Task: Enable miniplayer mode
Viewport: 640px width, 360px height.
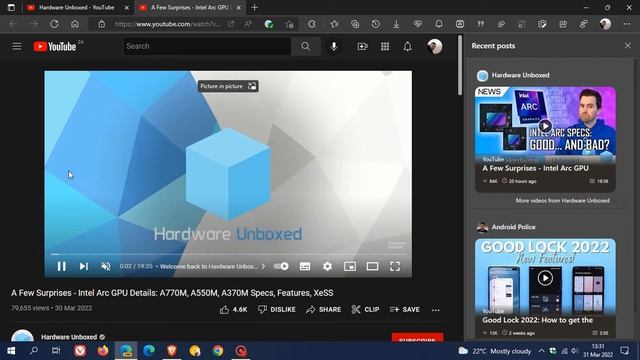Action: click(x=350, y=267)
